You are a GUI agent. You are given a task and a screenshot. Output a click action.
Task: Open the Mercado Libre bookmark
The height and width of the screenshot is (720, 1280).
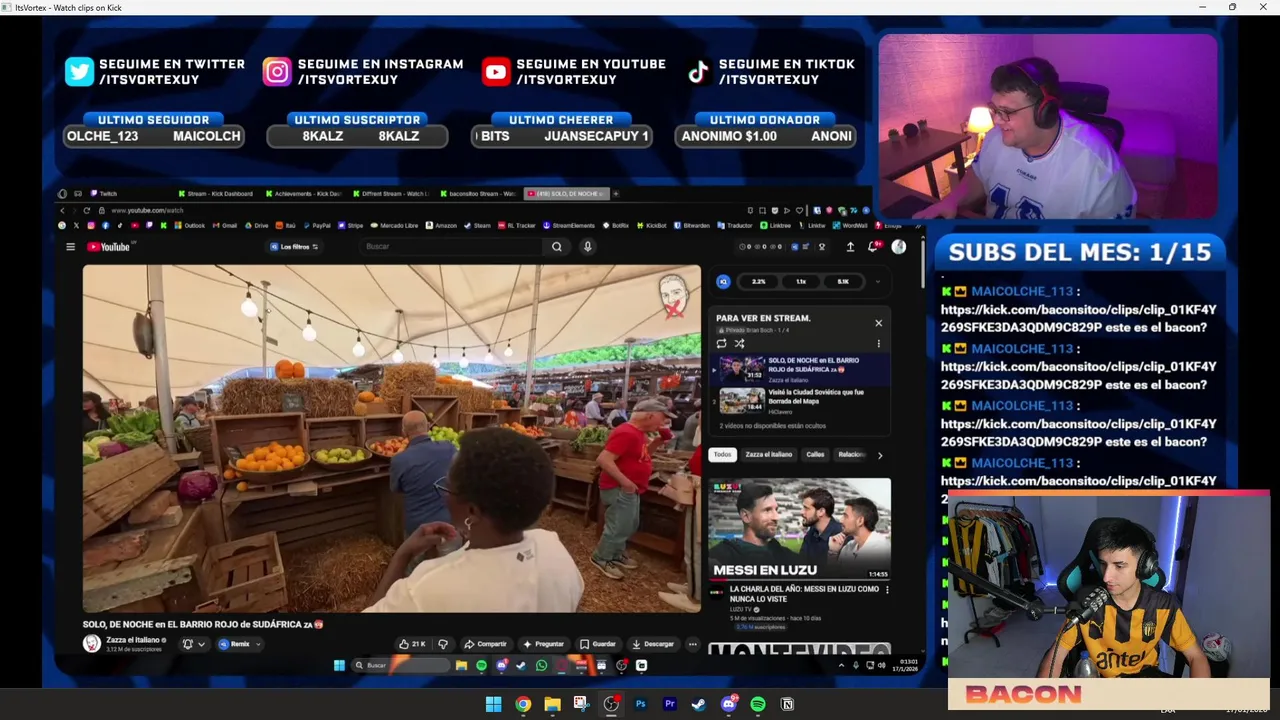click(x=394, y=225)
